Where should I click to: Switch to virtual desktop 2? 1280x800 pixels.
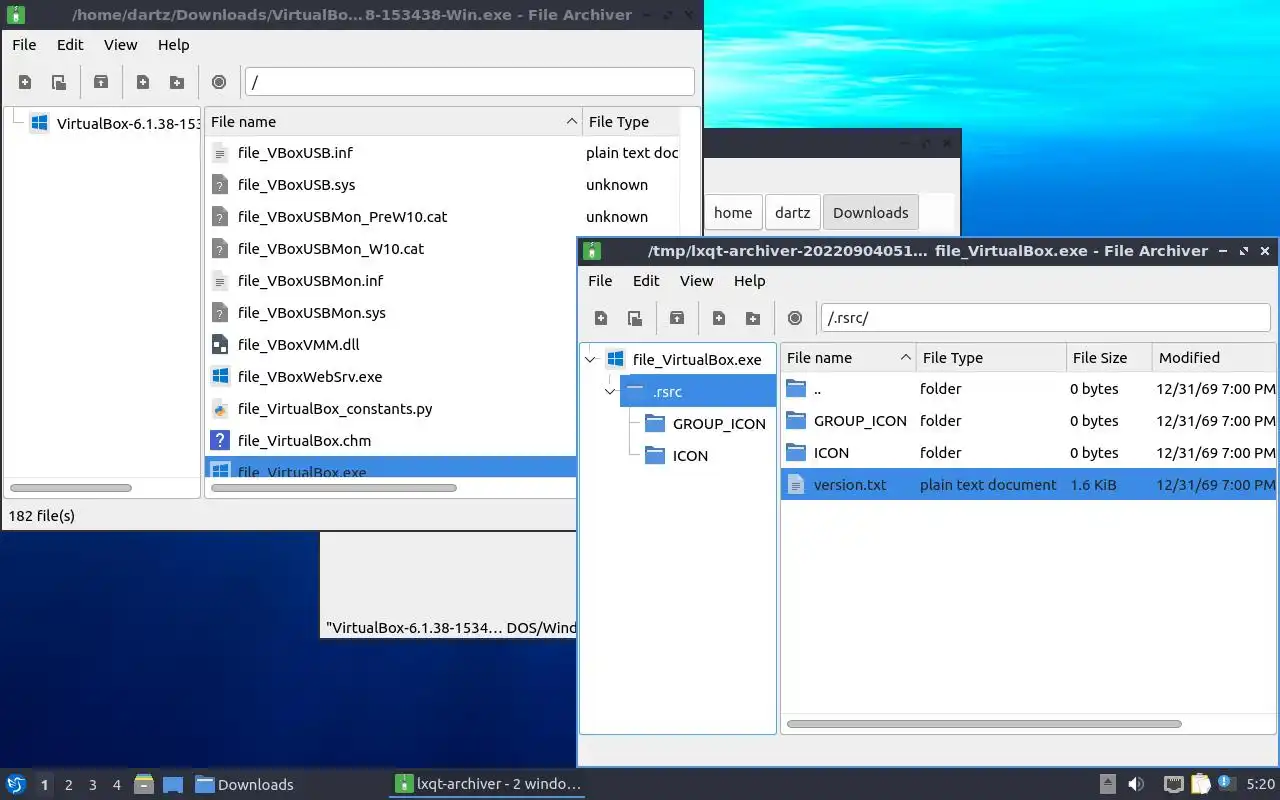[x=68, y=785]
